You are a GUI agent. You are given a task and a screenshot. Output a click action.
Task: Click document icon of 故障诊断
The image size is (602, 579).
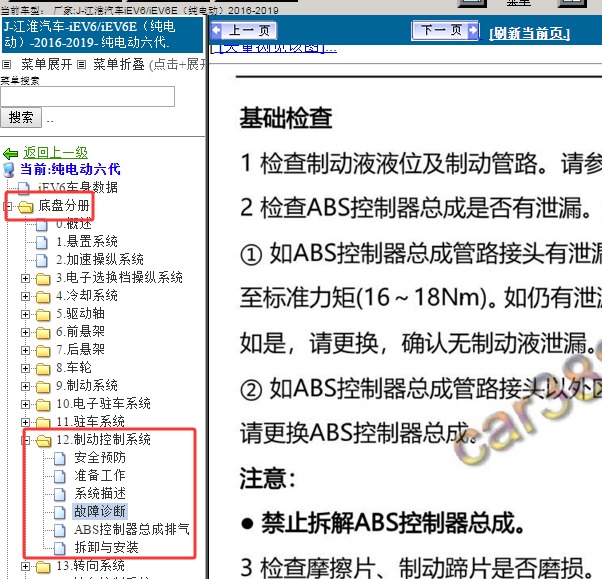coord(60,512)
